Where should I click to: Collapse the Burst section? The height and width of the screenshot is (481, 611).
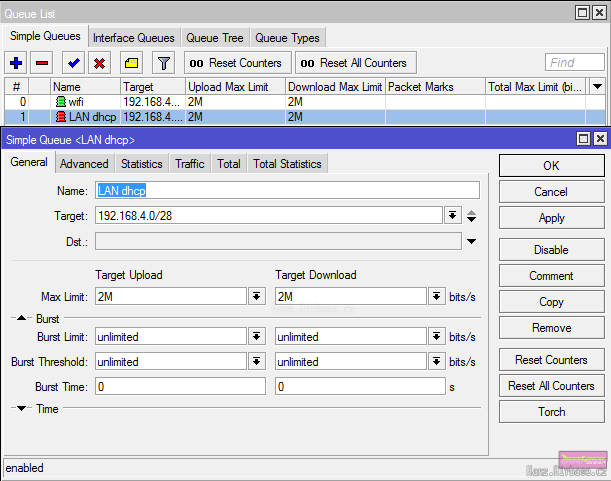pyautogui.click(x=21, y=318)
